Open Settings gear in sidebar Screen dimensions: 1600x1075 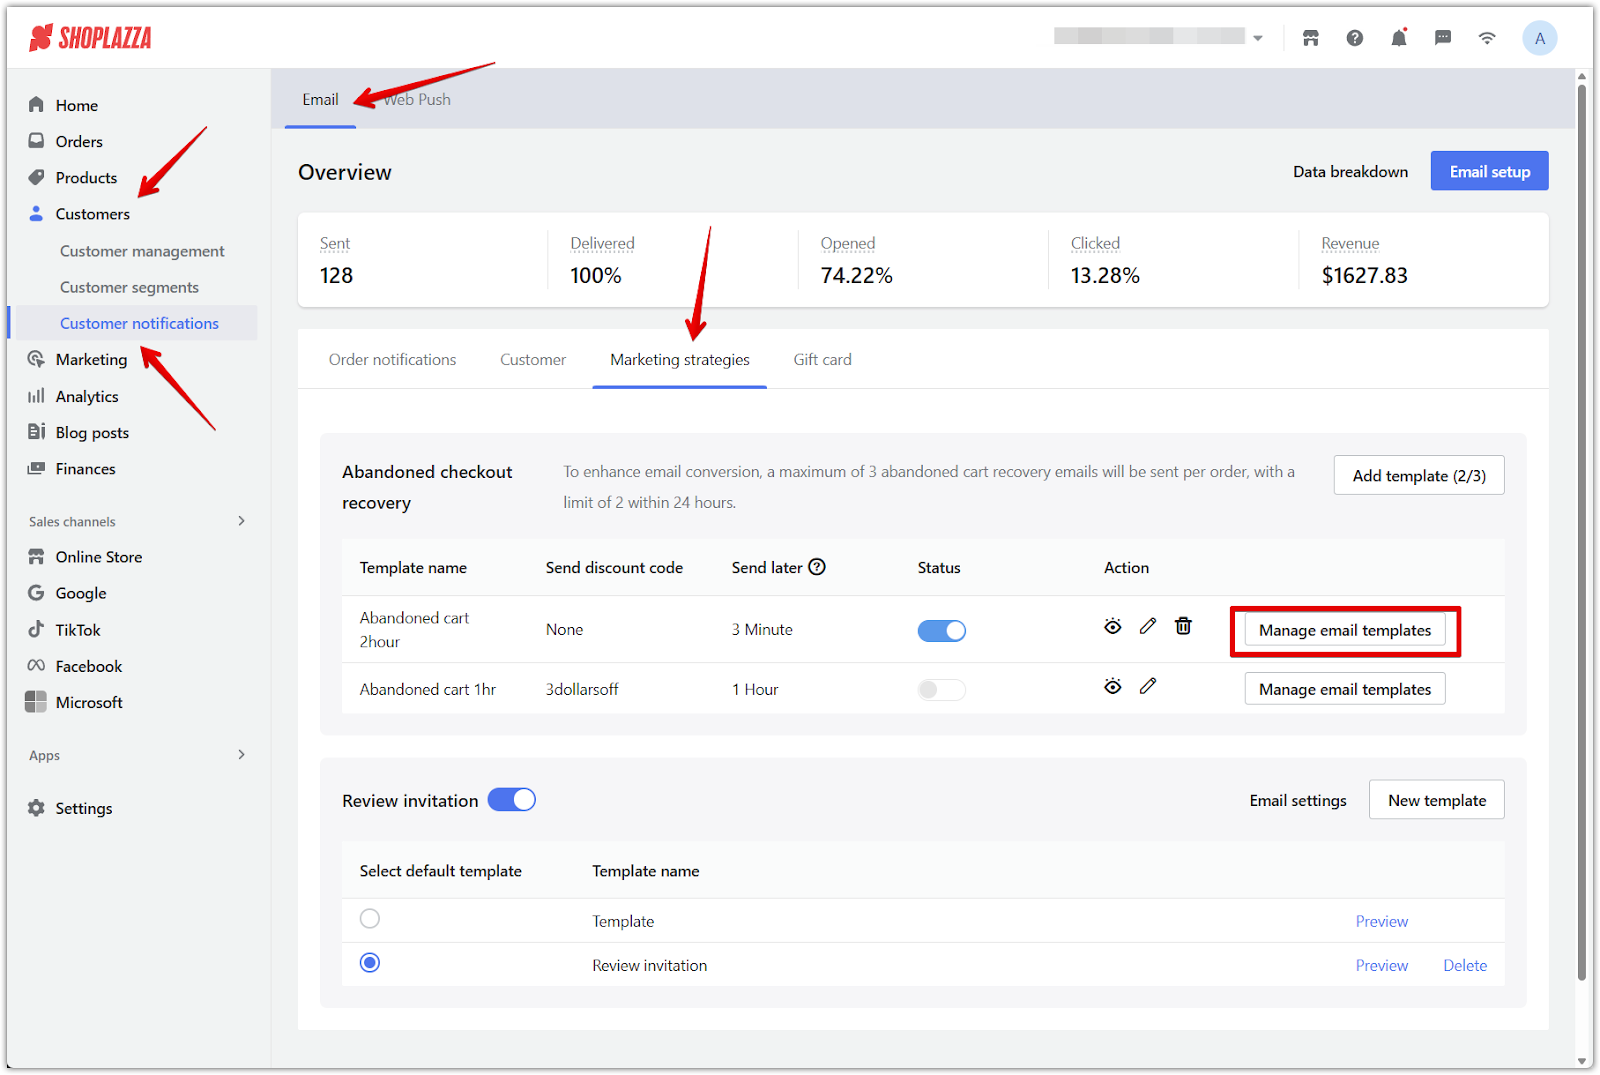coord(37,808)
